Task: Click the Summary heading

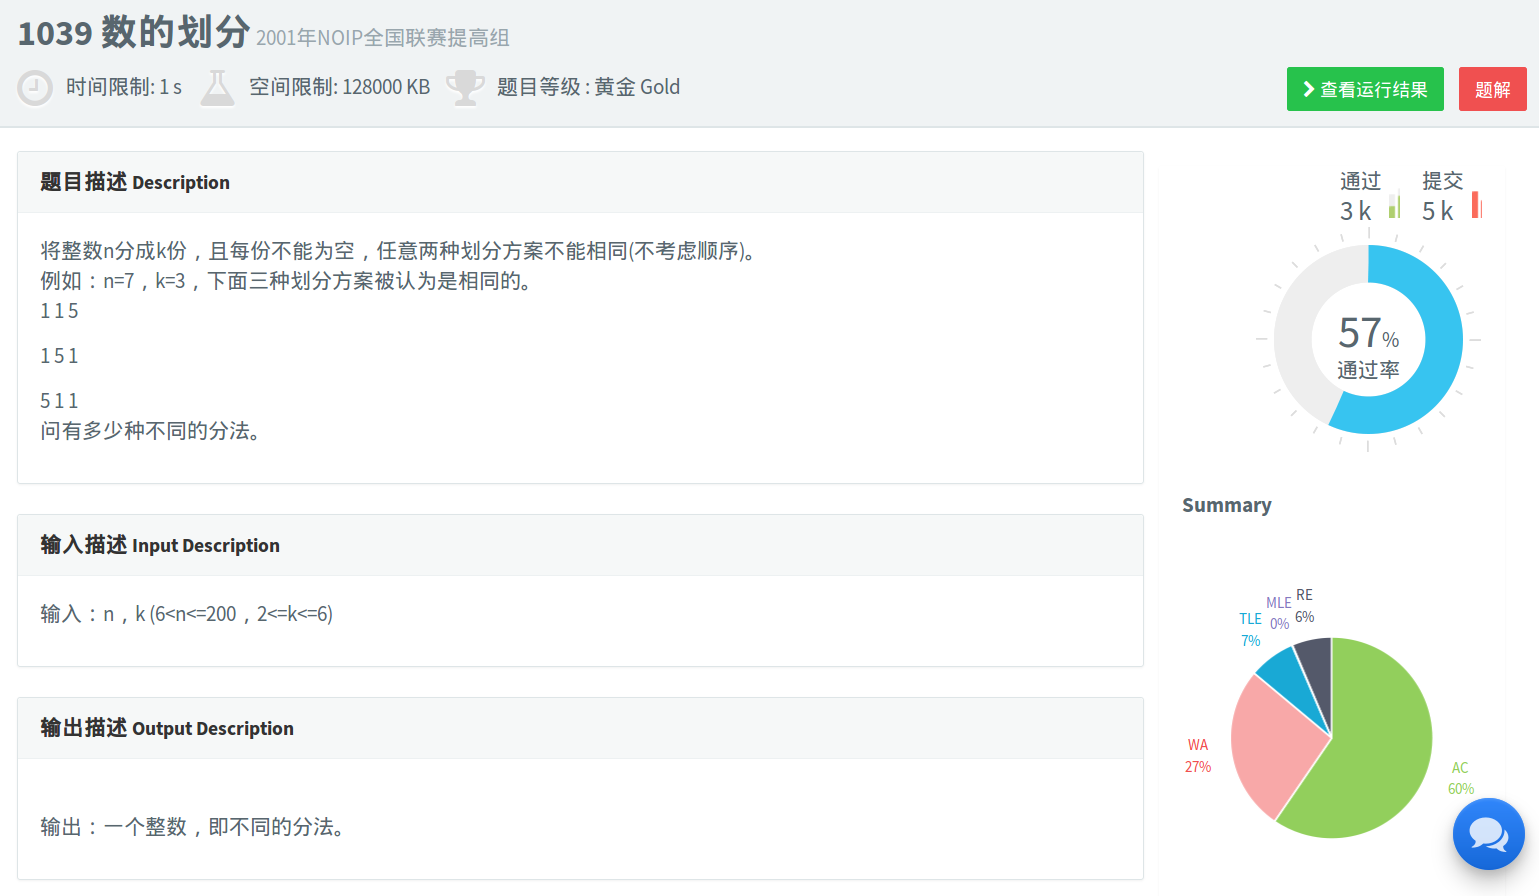Action: click(x=1227, y=505)
